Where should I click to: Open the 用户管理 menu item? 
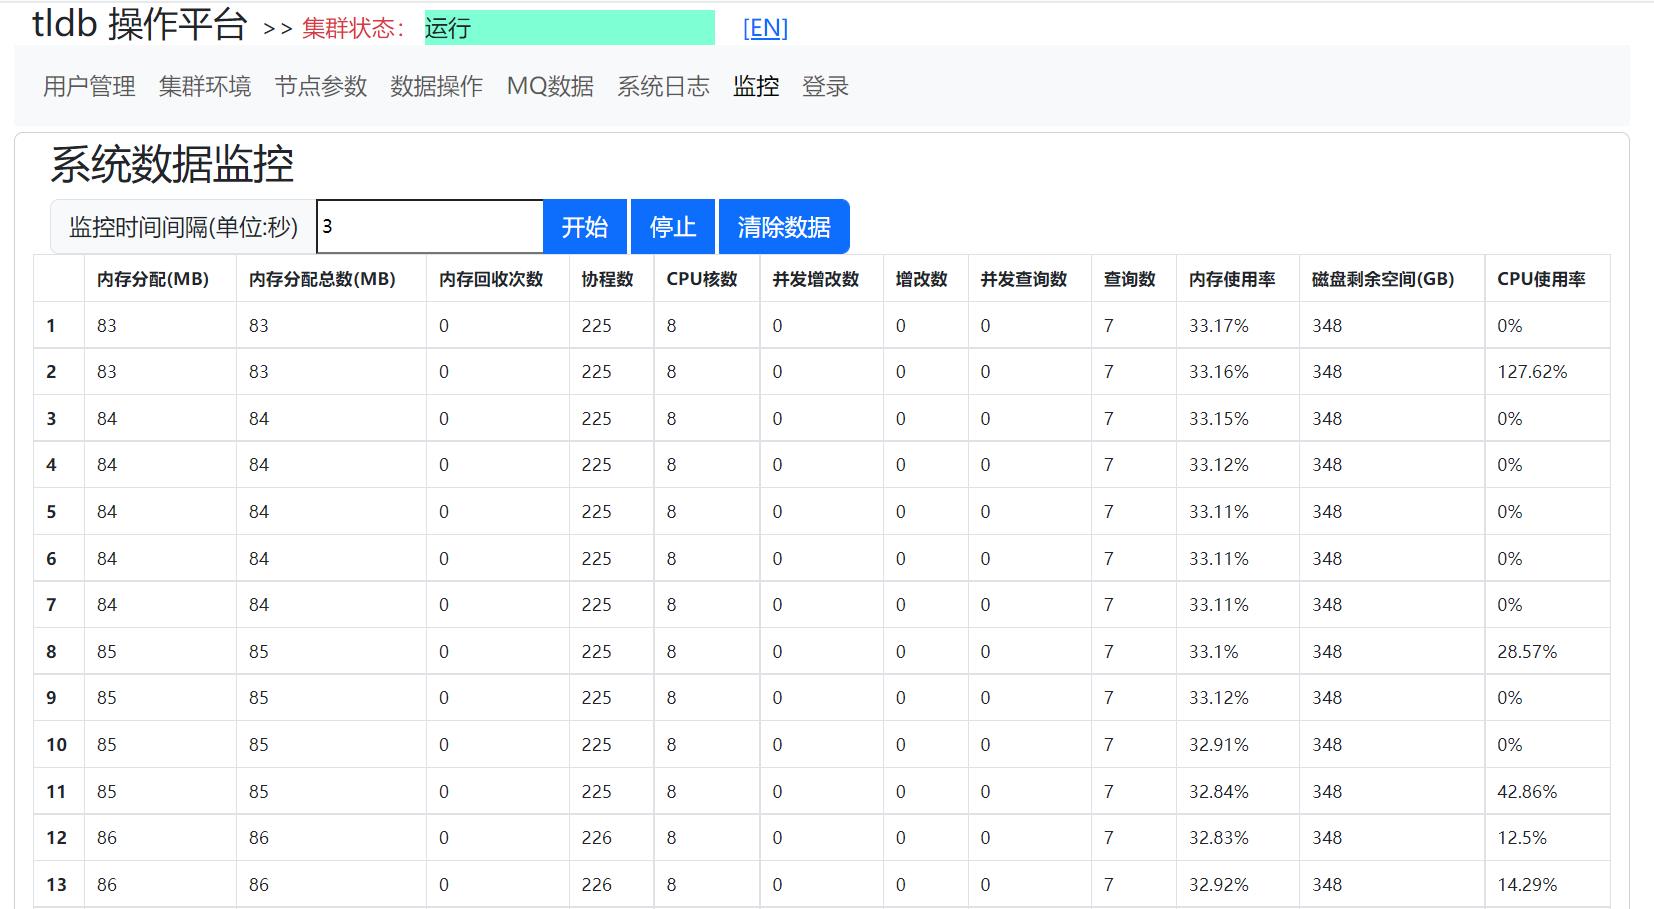coord(89,87)
